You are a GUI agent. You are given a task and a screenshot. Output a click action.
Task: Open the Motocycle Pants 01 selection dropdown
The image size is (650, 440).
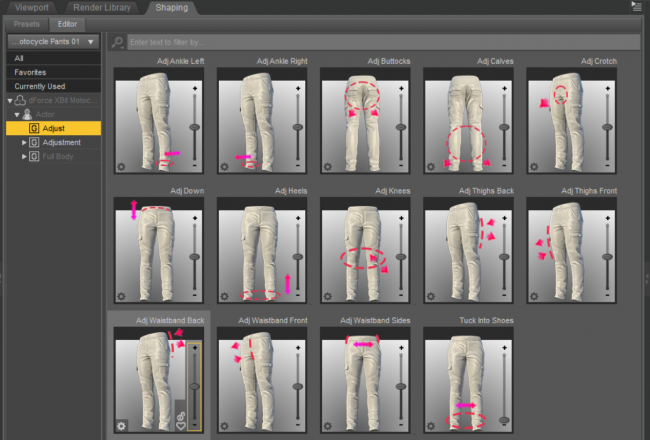52,42
